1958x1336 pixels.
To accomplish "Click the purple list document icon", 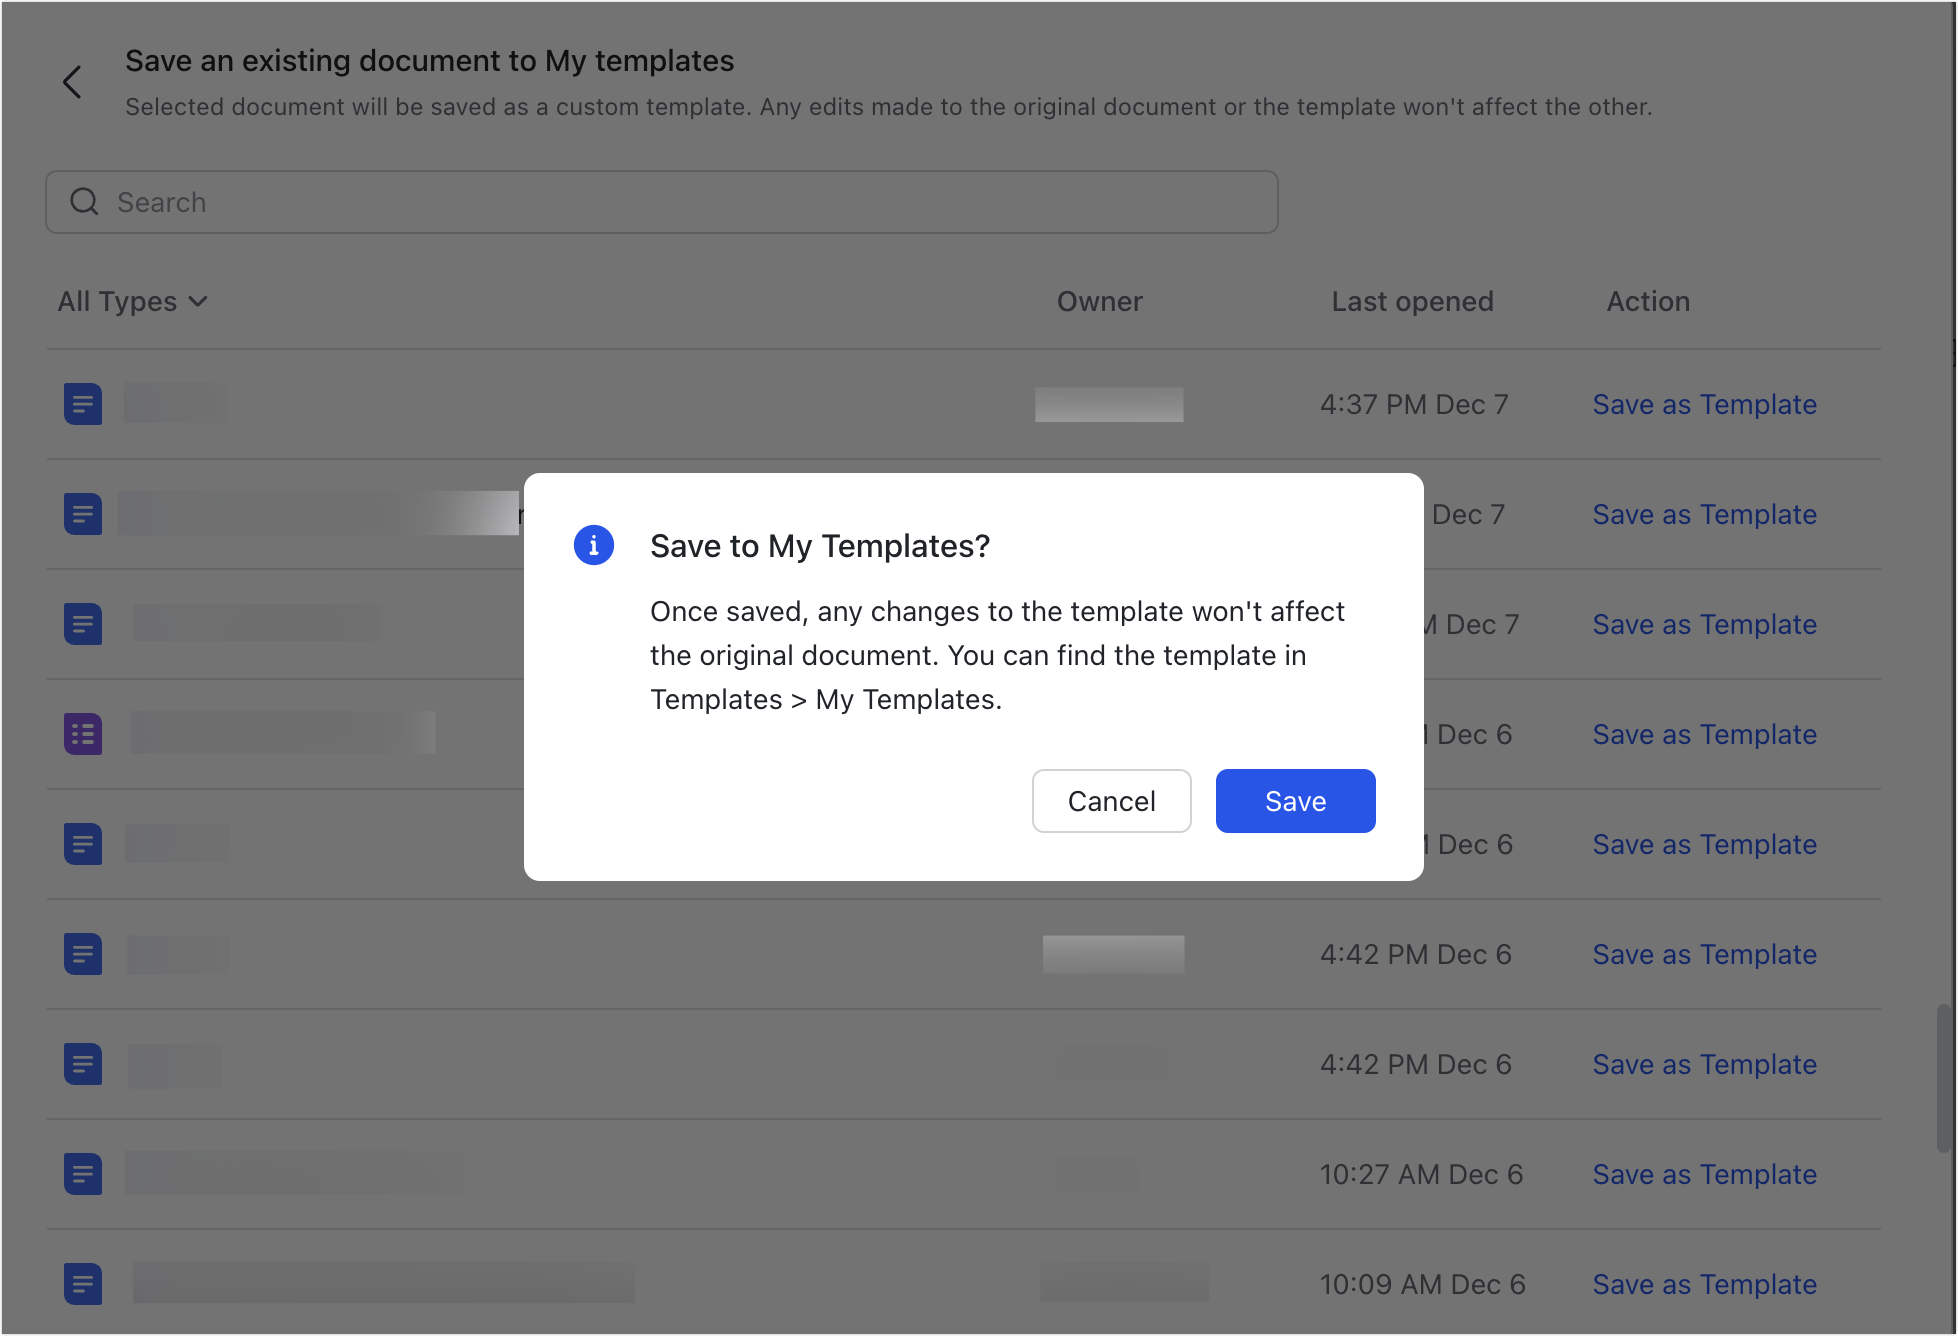I will 83,733.
